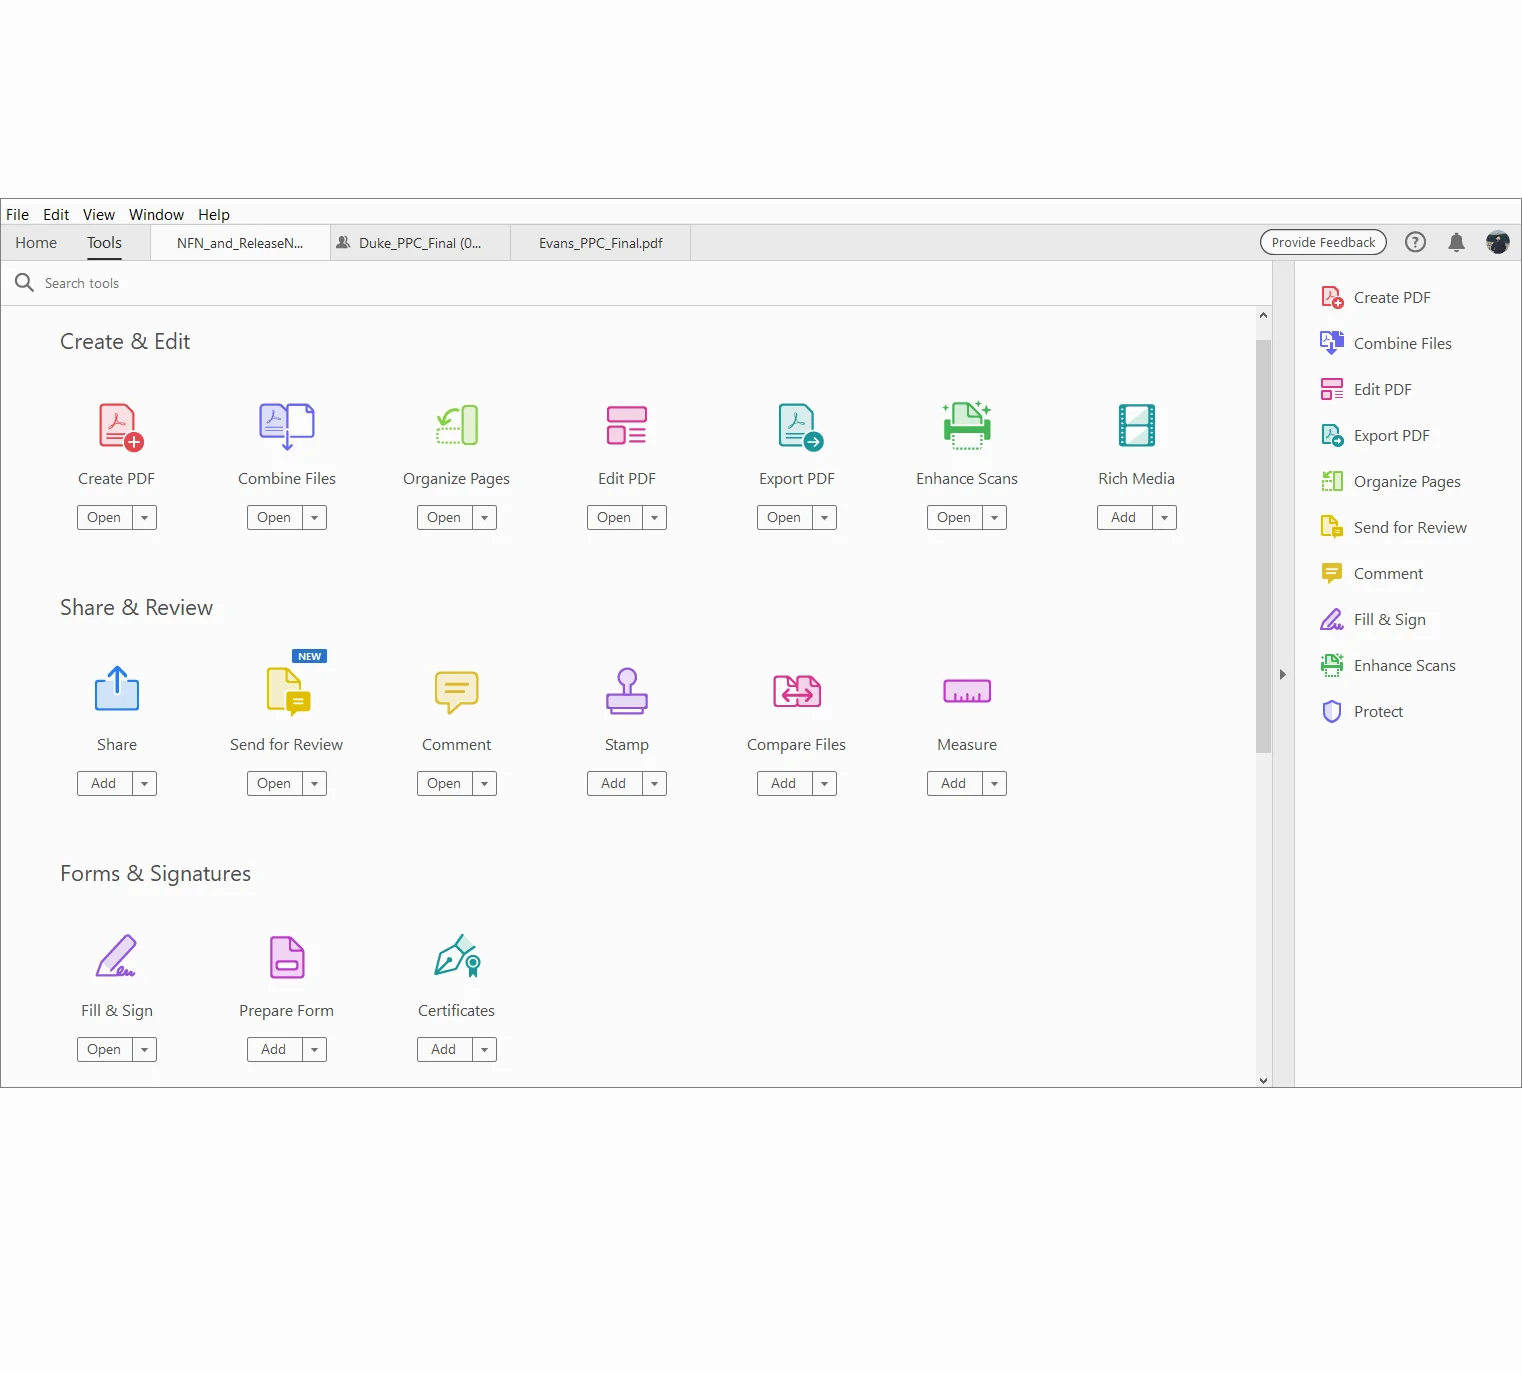Switch to the Duke_PPC_Final document tab
The height and width of the screenshot is (1373, 1522).
coord(420,243)
